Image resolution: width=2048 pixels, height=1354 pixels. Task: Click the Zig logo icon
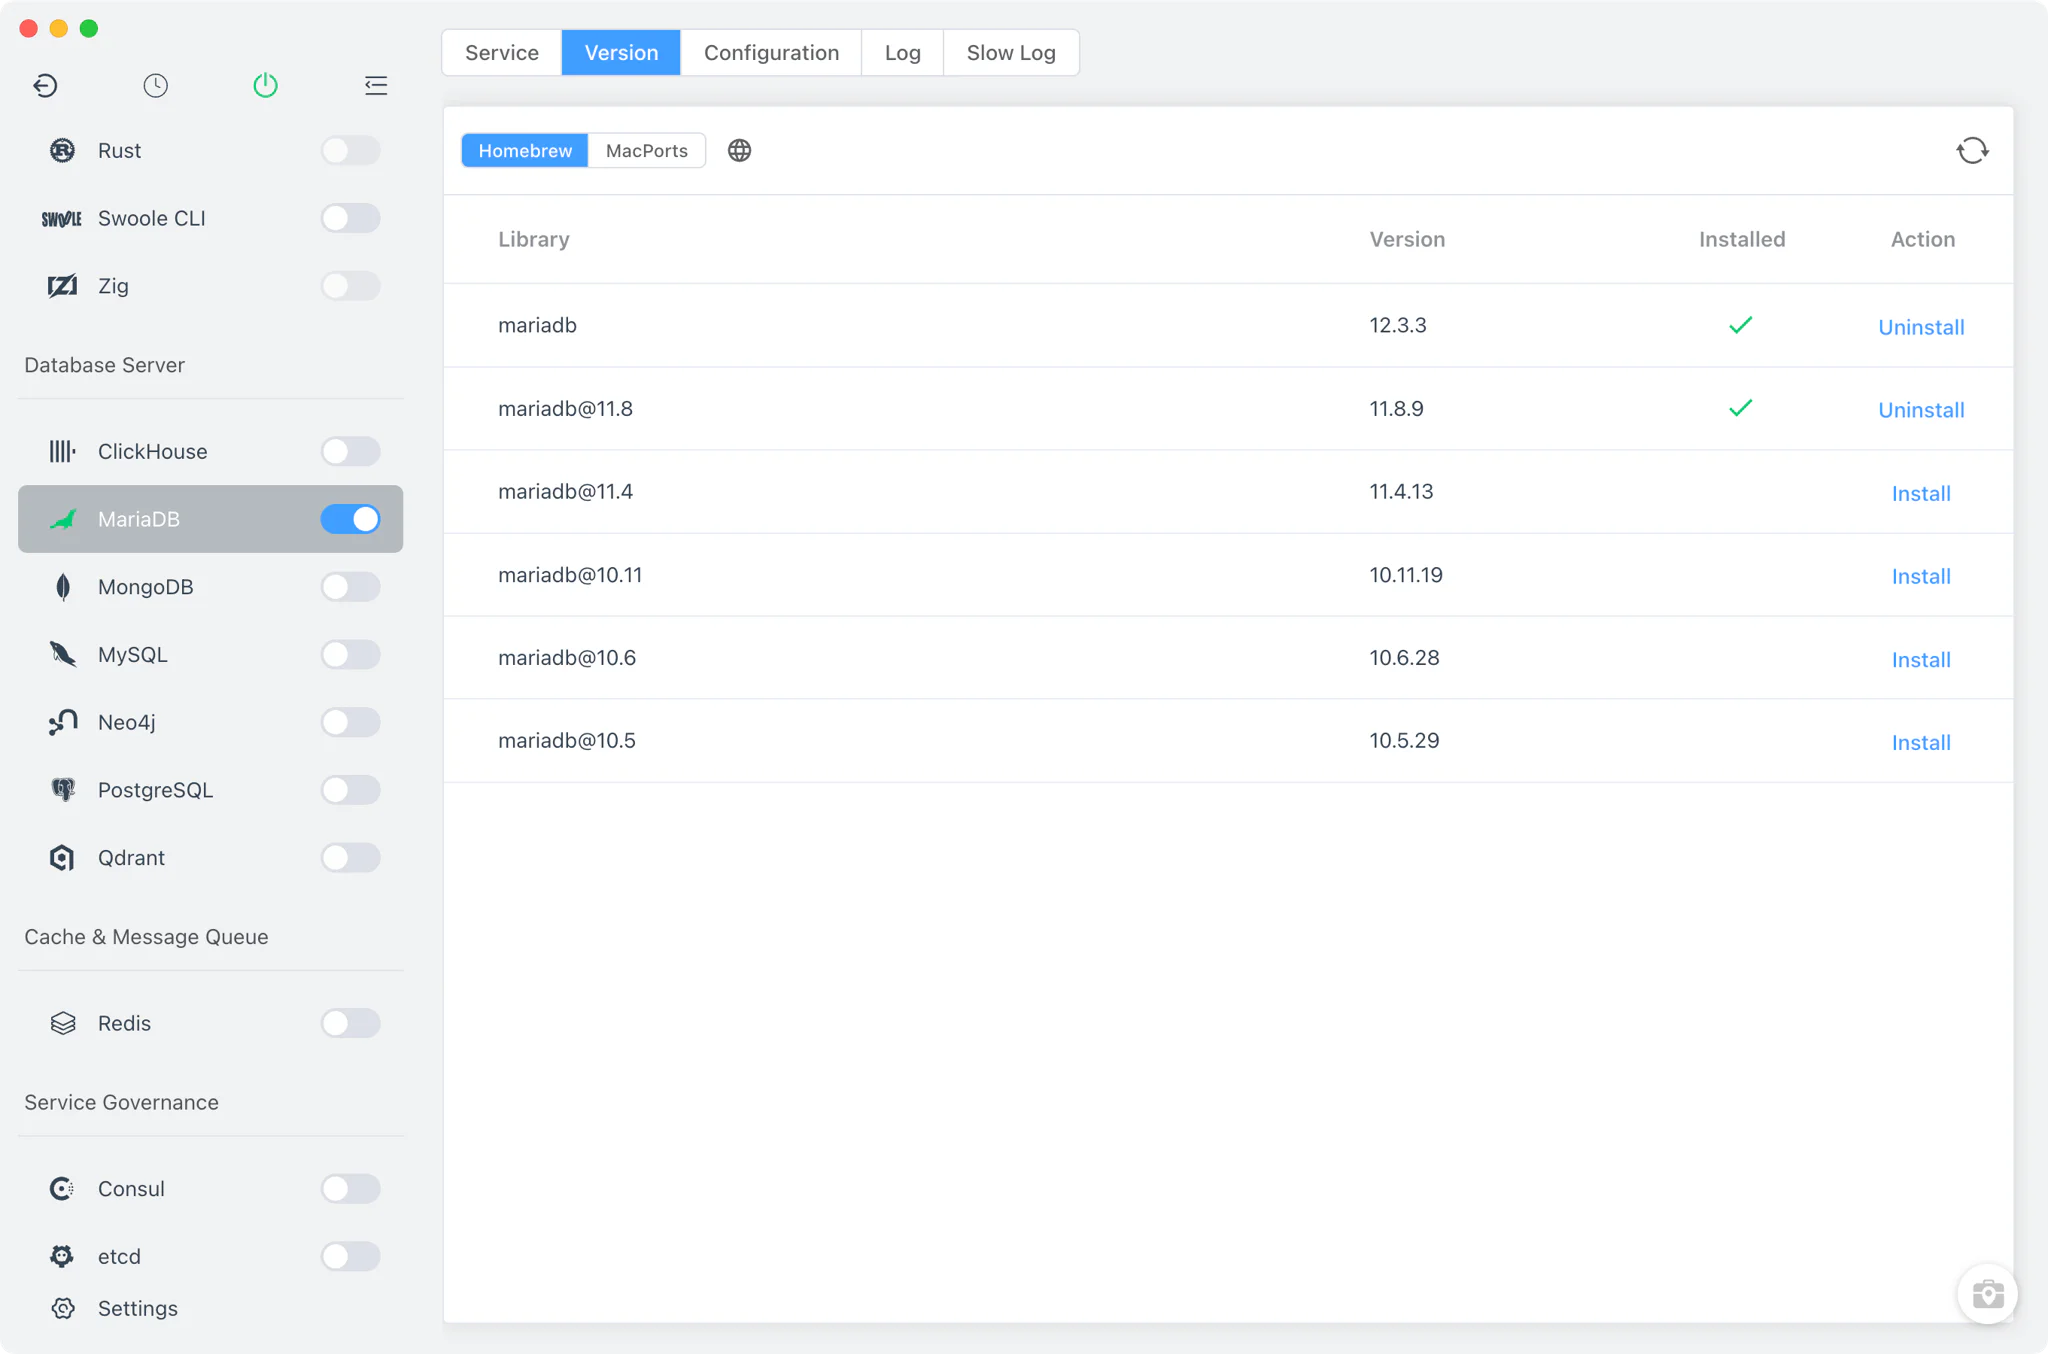tap(62, 286)
